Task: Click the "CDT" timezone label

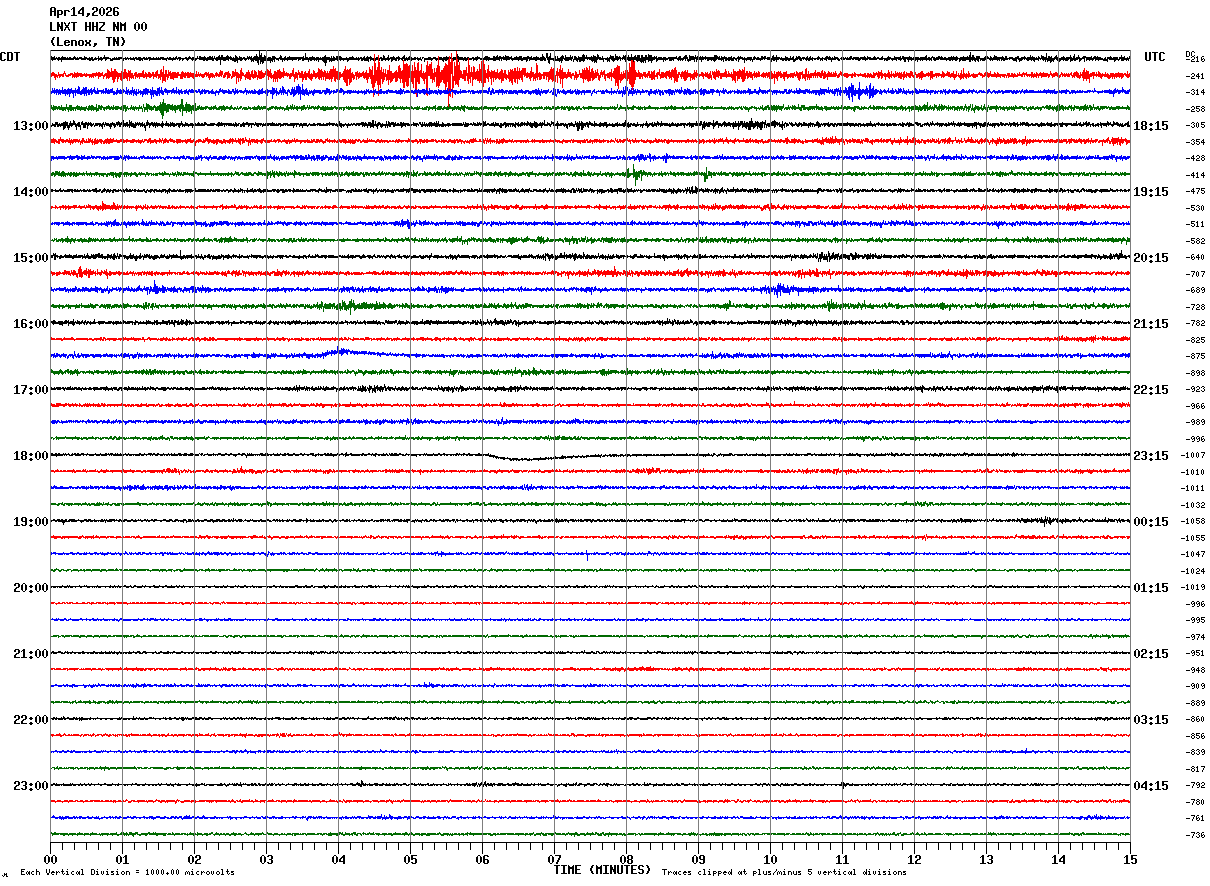Action: click(10, 57)
